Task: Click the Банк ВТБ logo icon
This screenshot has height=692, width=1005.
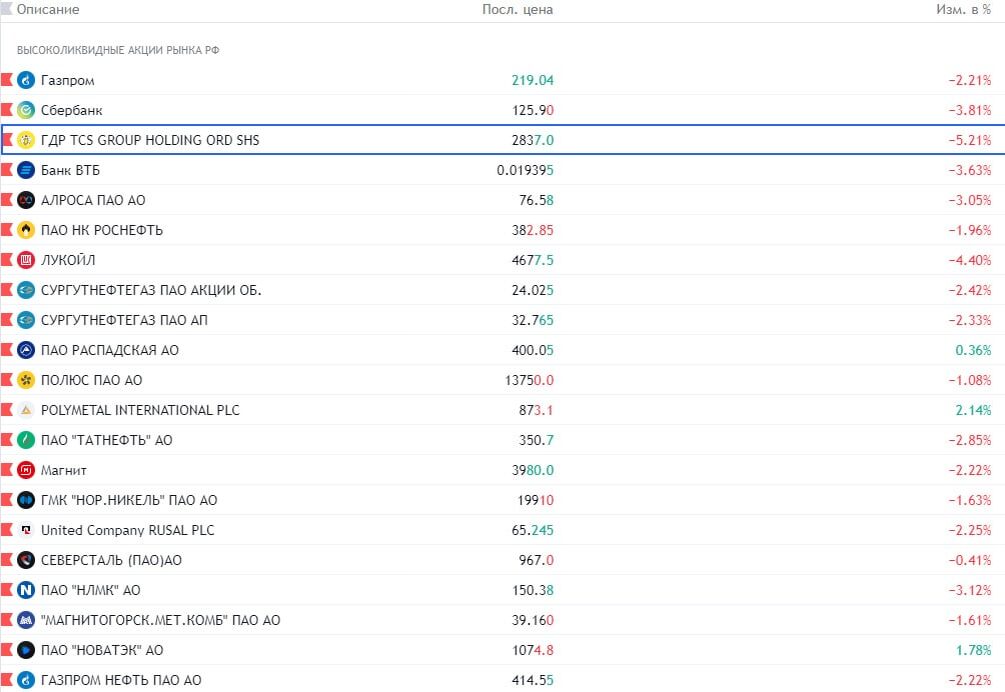Action: click(x=26, y=170)
